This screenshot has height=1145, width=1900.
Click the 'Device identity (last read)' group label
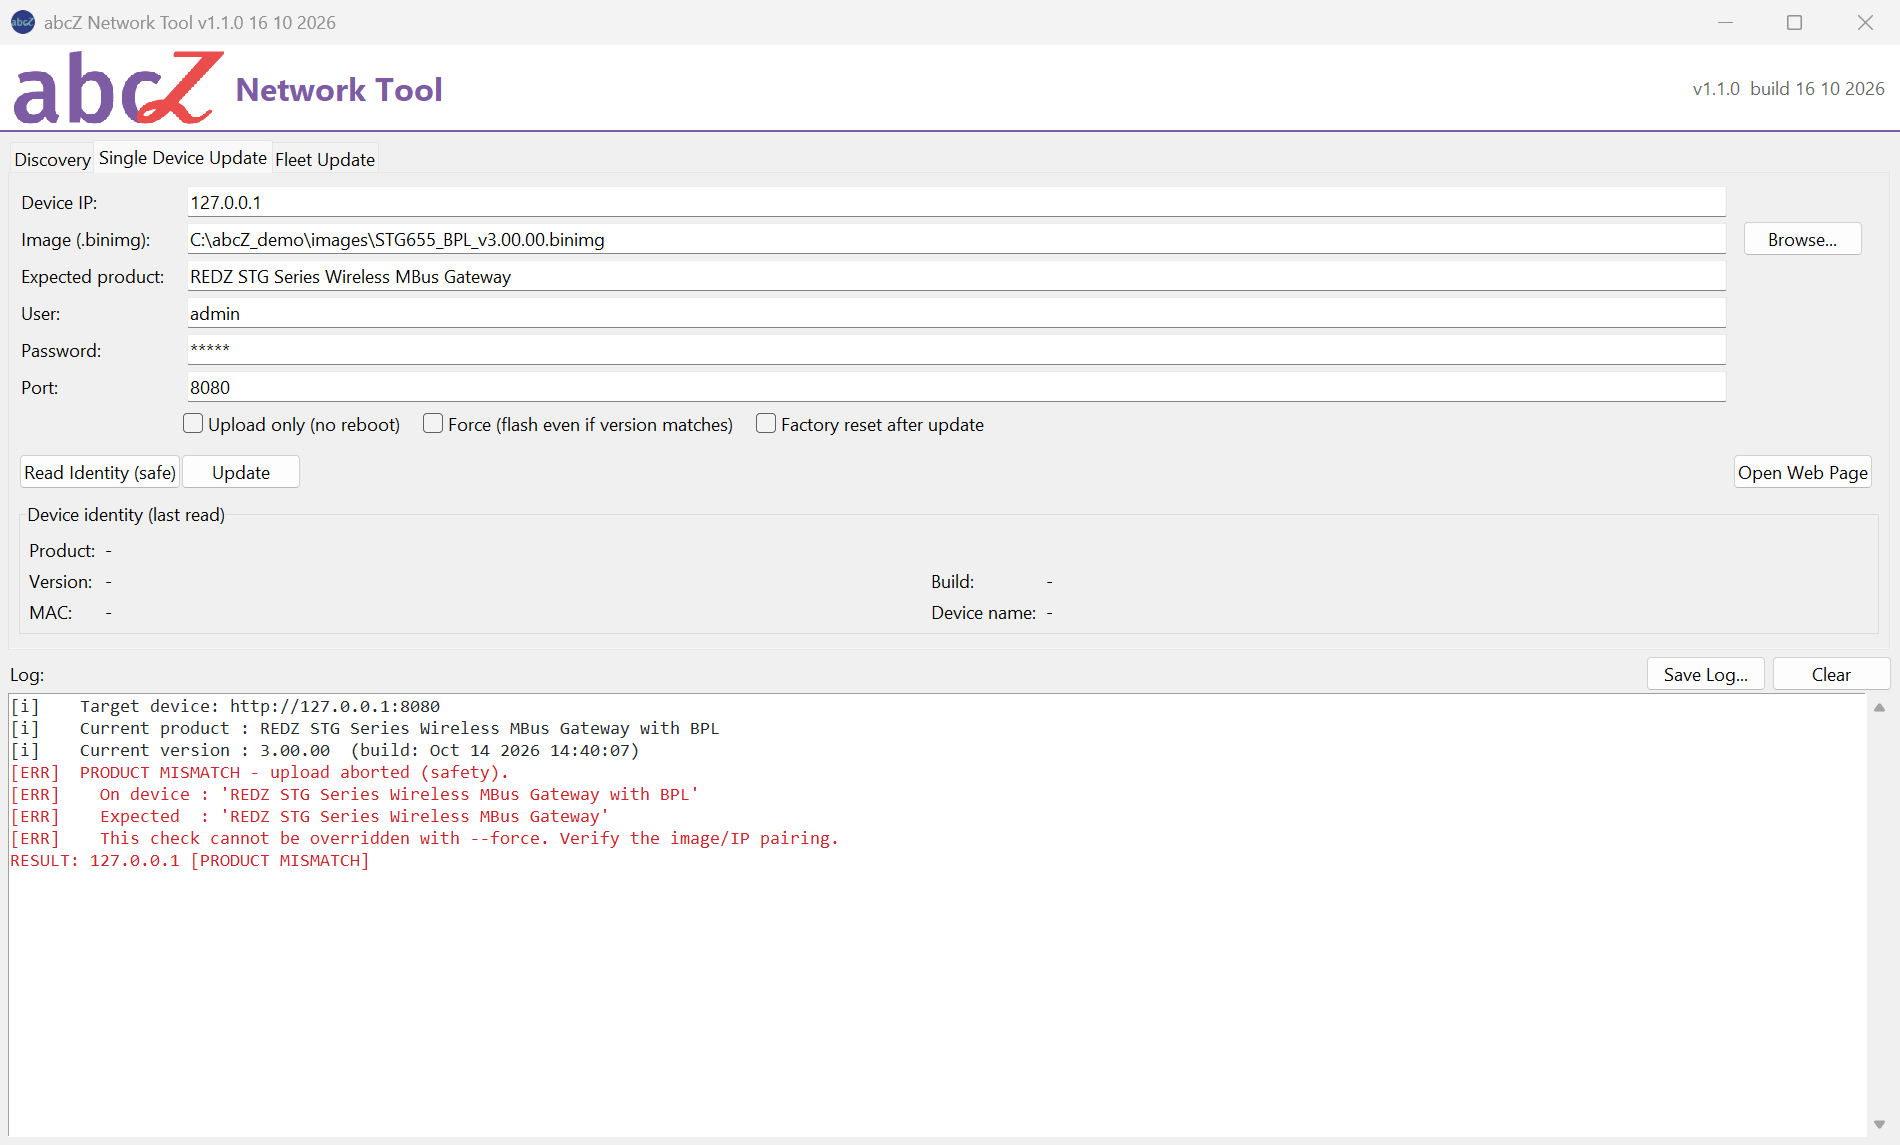[126, 514]
